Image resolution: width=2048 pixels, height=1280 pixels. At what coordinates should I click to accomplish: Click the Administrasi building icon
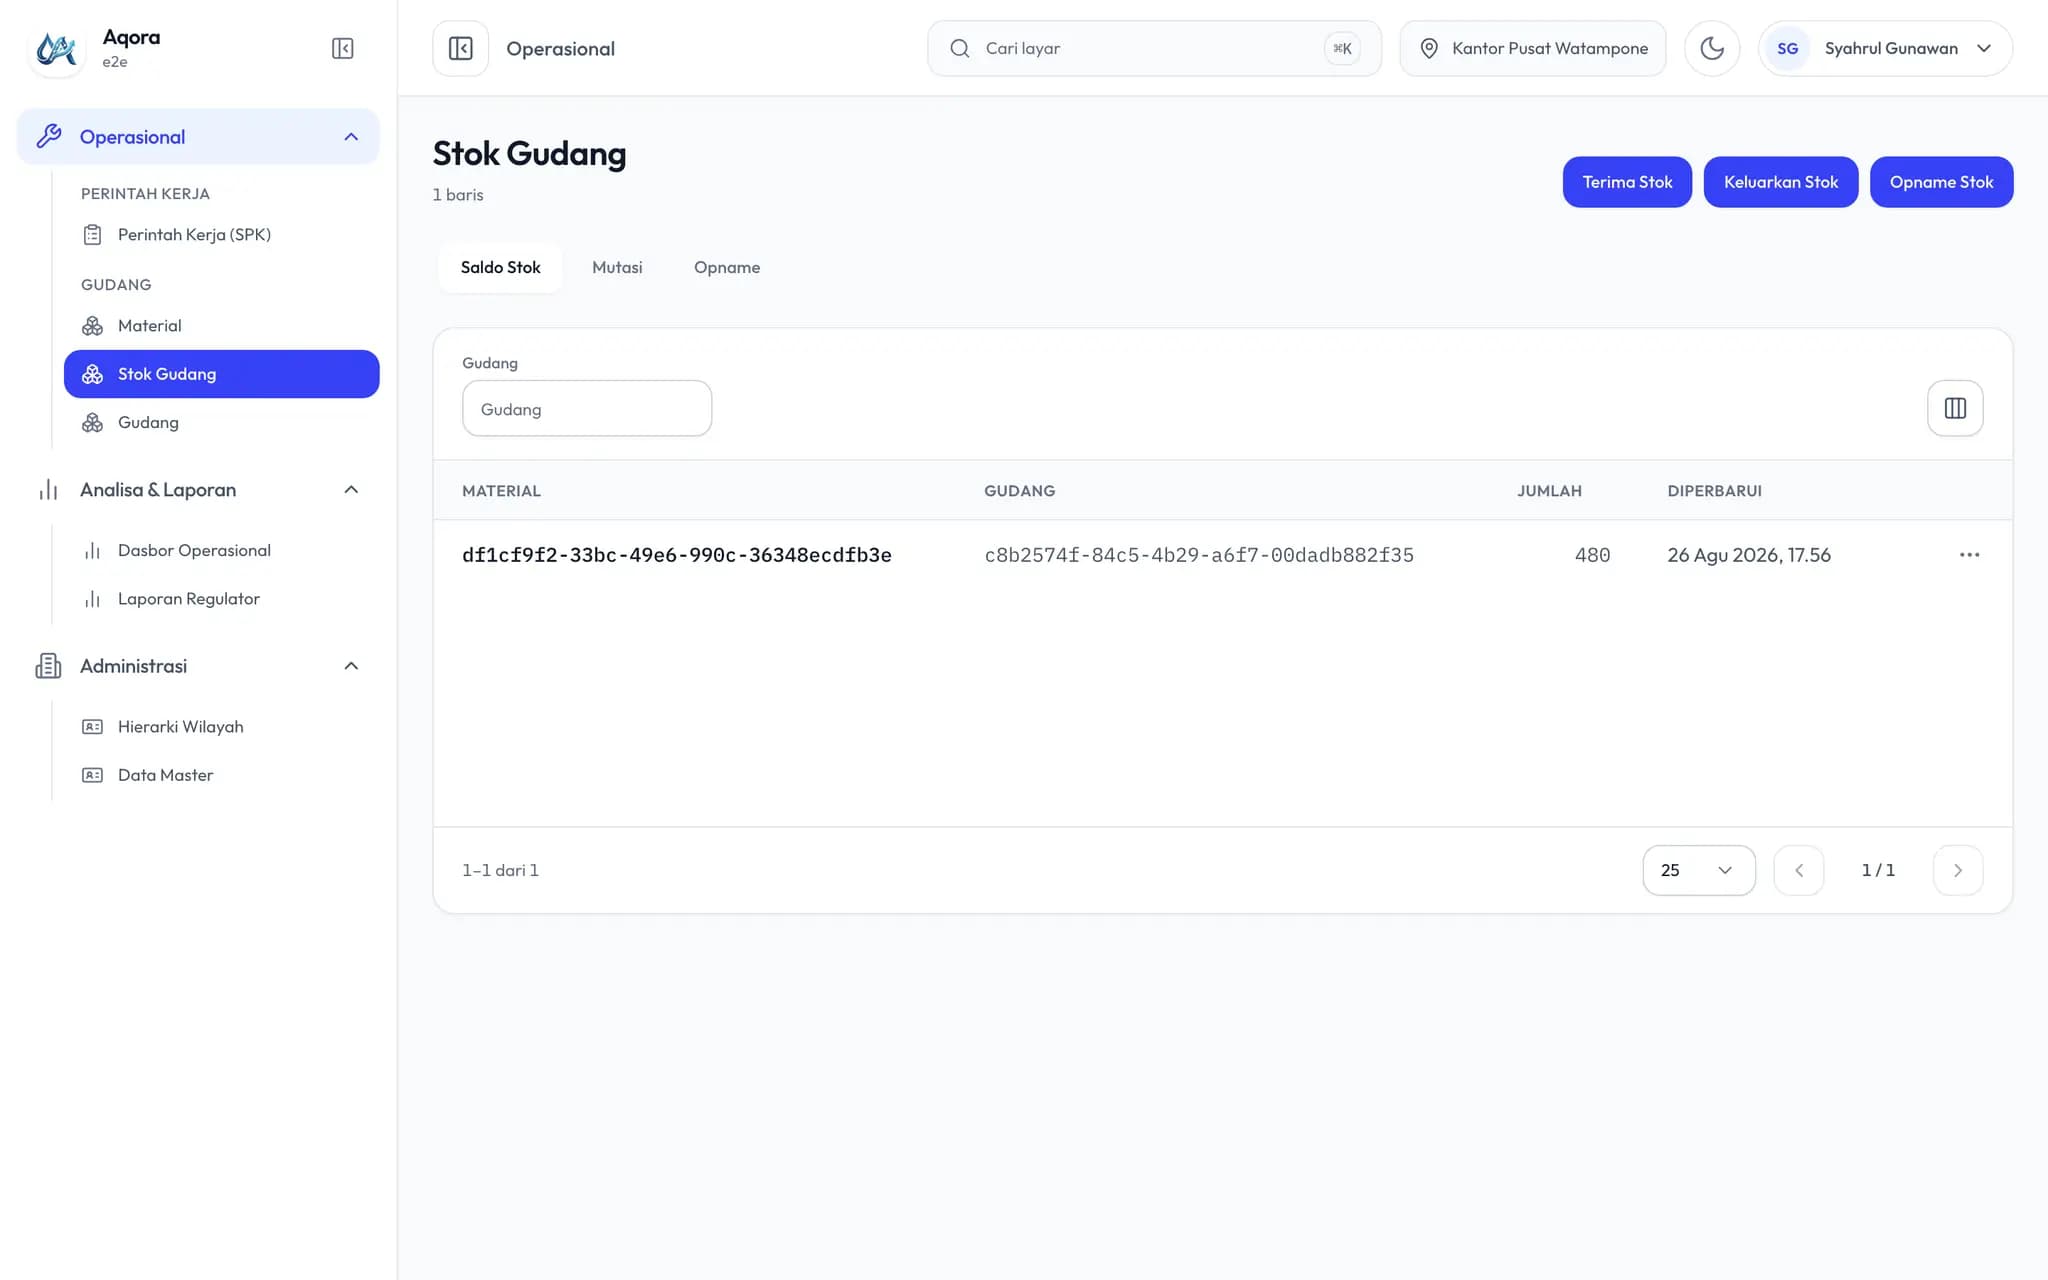tap(49, 666)
